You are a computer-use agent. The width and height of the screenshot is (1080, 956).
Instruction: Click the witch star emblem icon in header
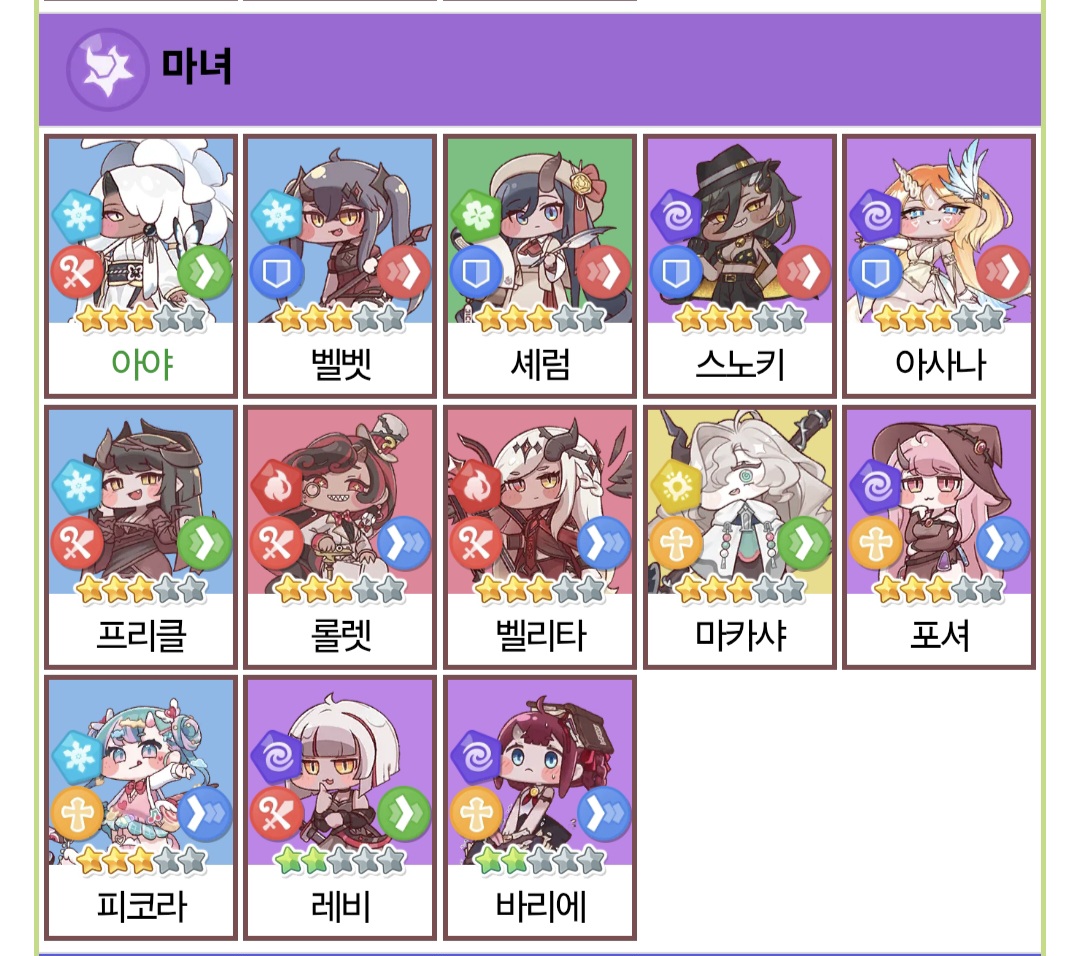107,70
